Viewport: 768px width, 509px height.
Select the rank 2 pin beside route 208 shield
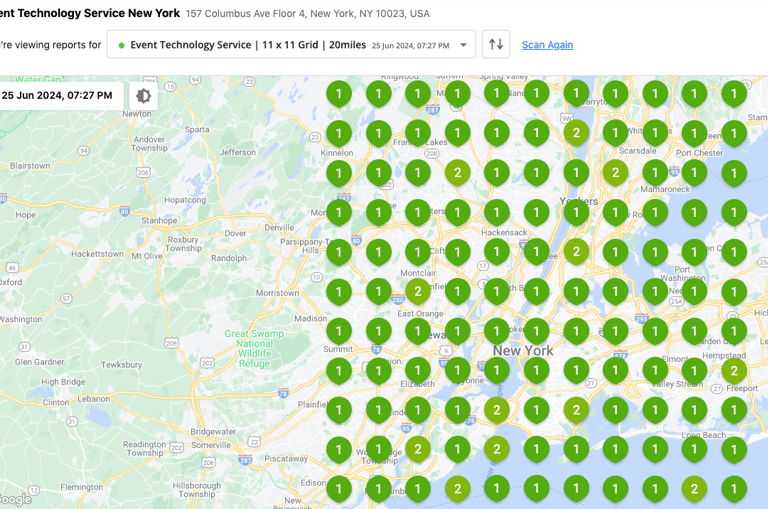457,173
